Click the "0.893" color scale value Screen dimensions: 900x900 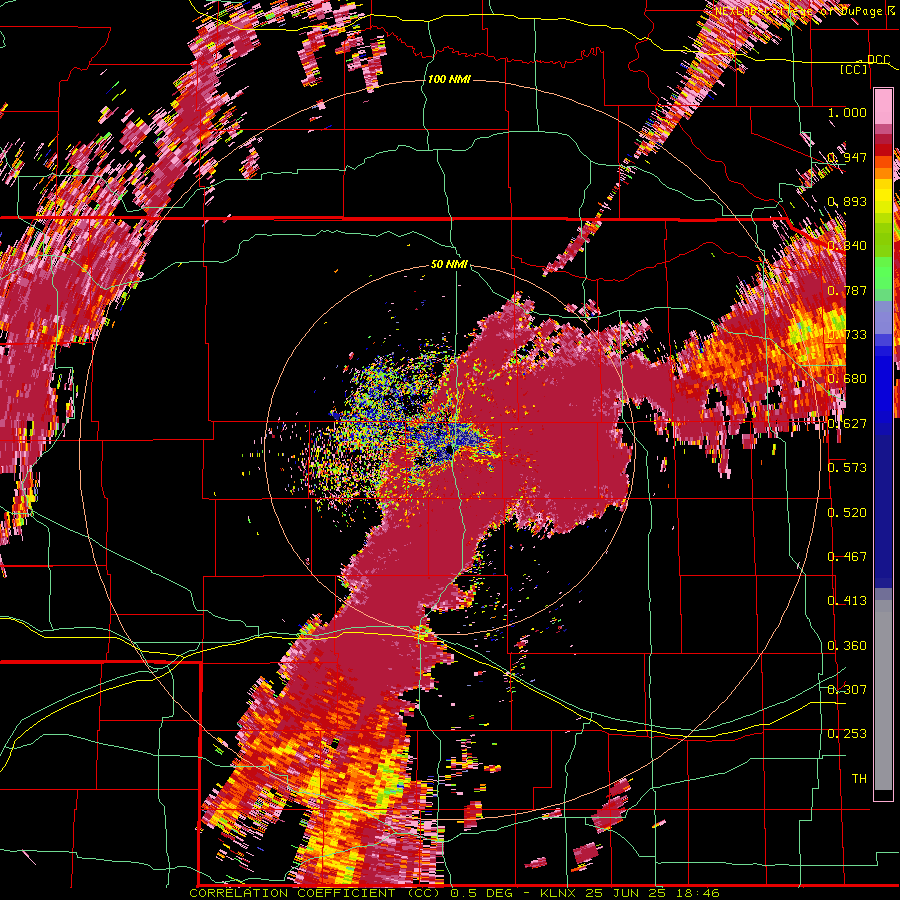pyautogui.click(x=847, y=201)
